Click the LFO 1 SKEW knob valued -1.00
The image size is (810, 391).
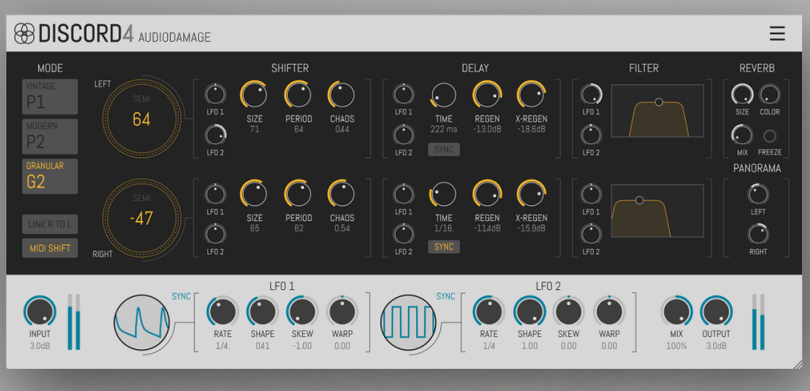coord(302,312)
